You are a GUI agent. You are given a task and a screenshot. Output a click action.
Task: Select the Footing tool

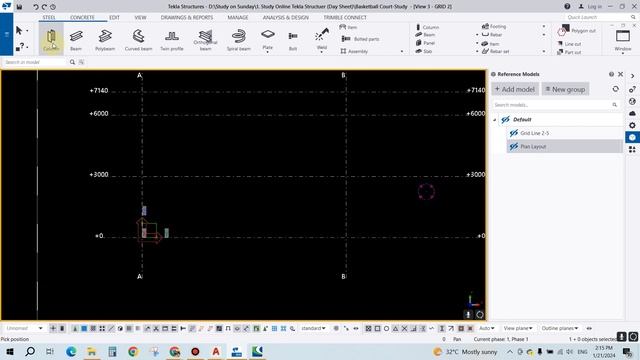click(x=494, y=26)
